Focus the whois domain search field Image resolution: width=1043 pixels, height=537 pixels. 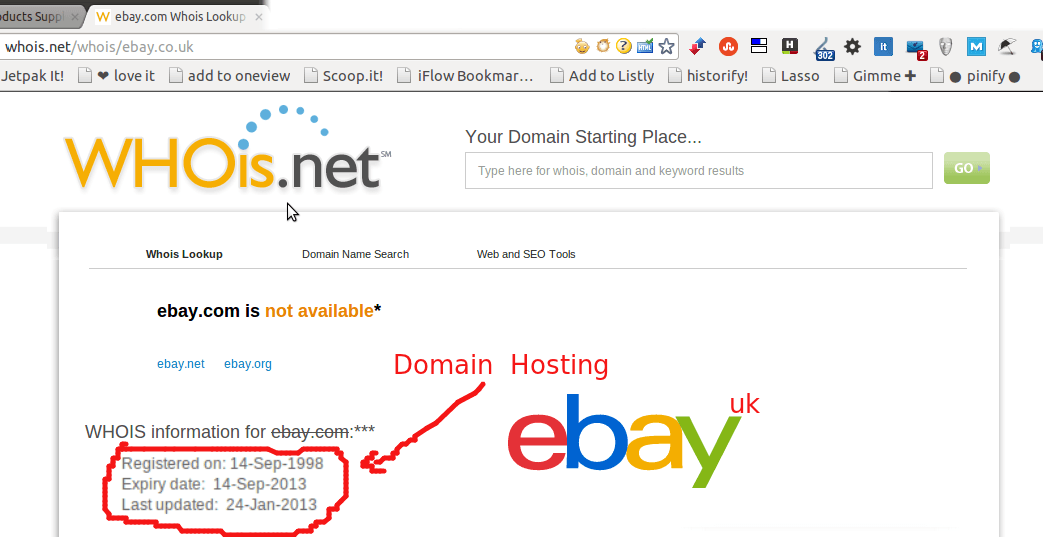click(x=698, y=170)
